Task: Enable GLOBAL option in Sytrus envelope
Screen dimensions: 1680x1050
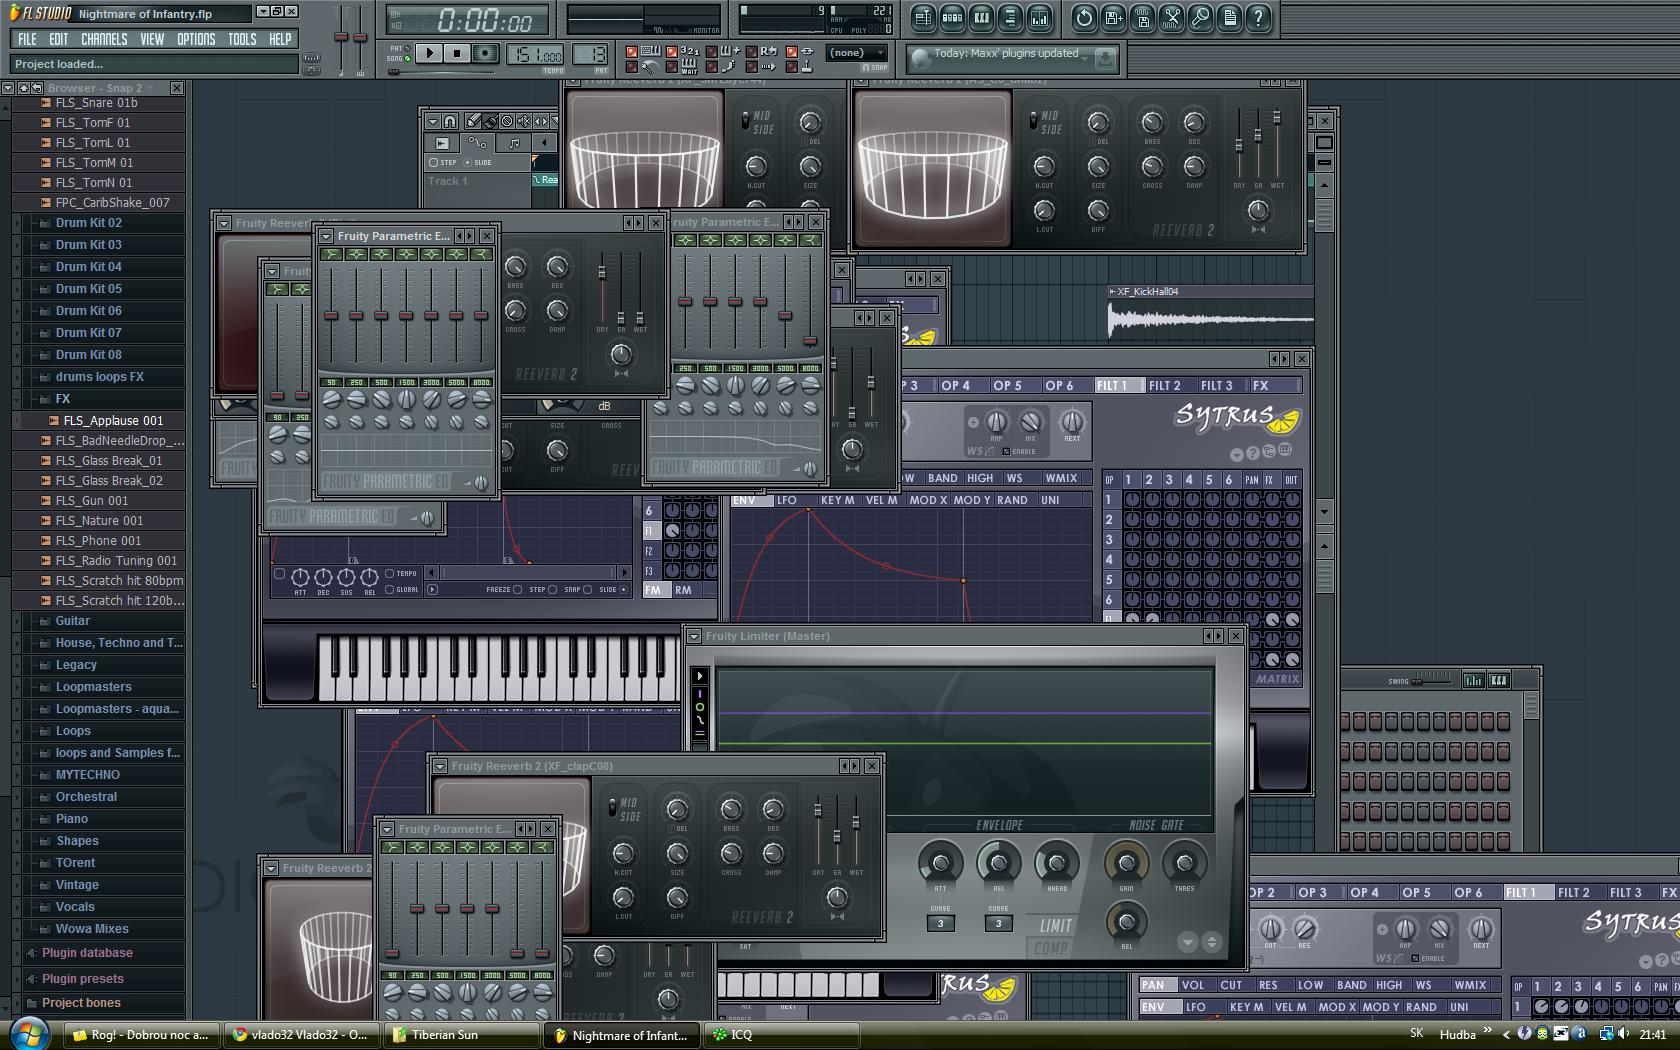Action: click(x=389, y=590)
